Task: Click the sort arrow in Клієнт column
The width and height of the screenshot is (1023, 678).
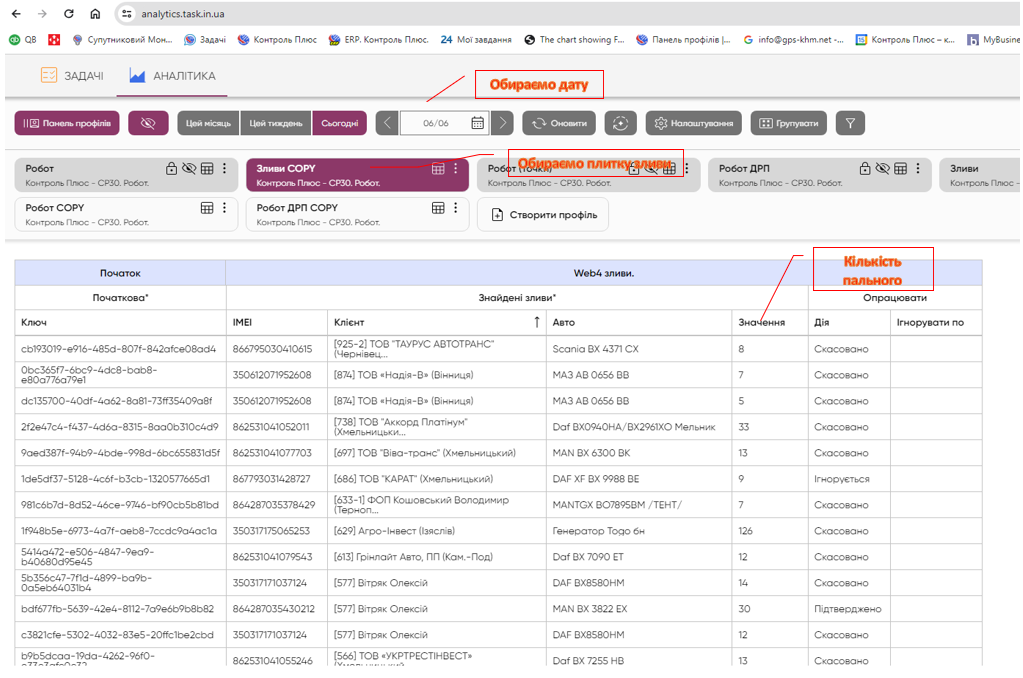Action: tap(537, 322)
